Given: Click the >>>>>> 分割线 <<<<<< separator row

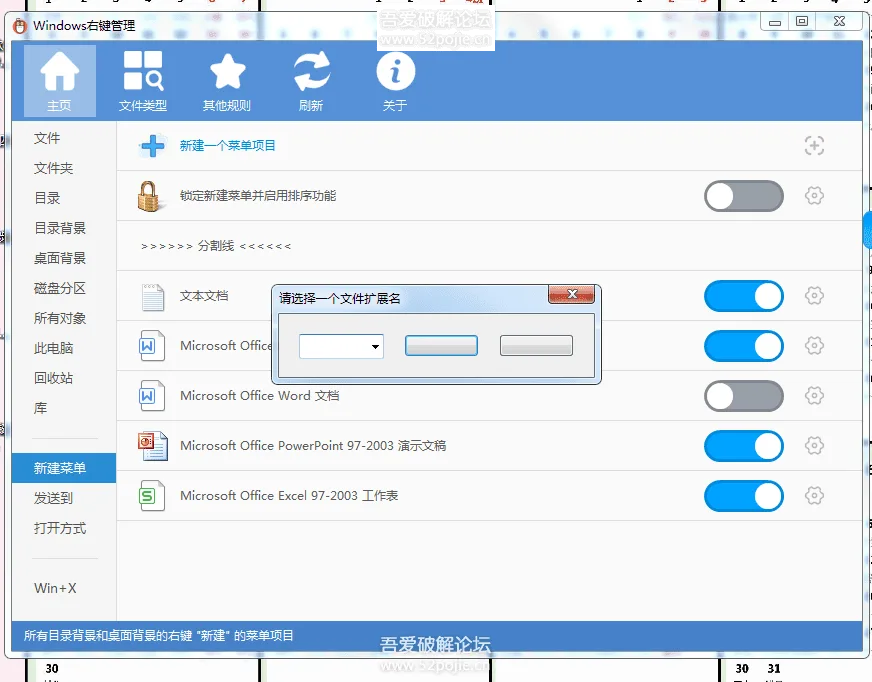Looking at the screenshot, I should (489, 246).
